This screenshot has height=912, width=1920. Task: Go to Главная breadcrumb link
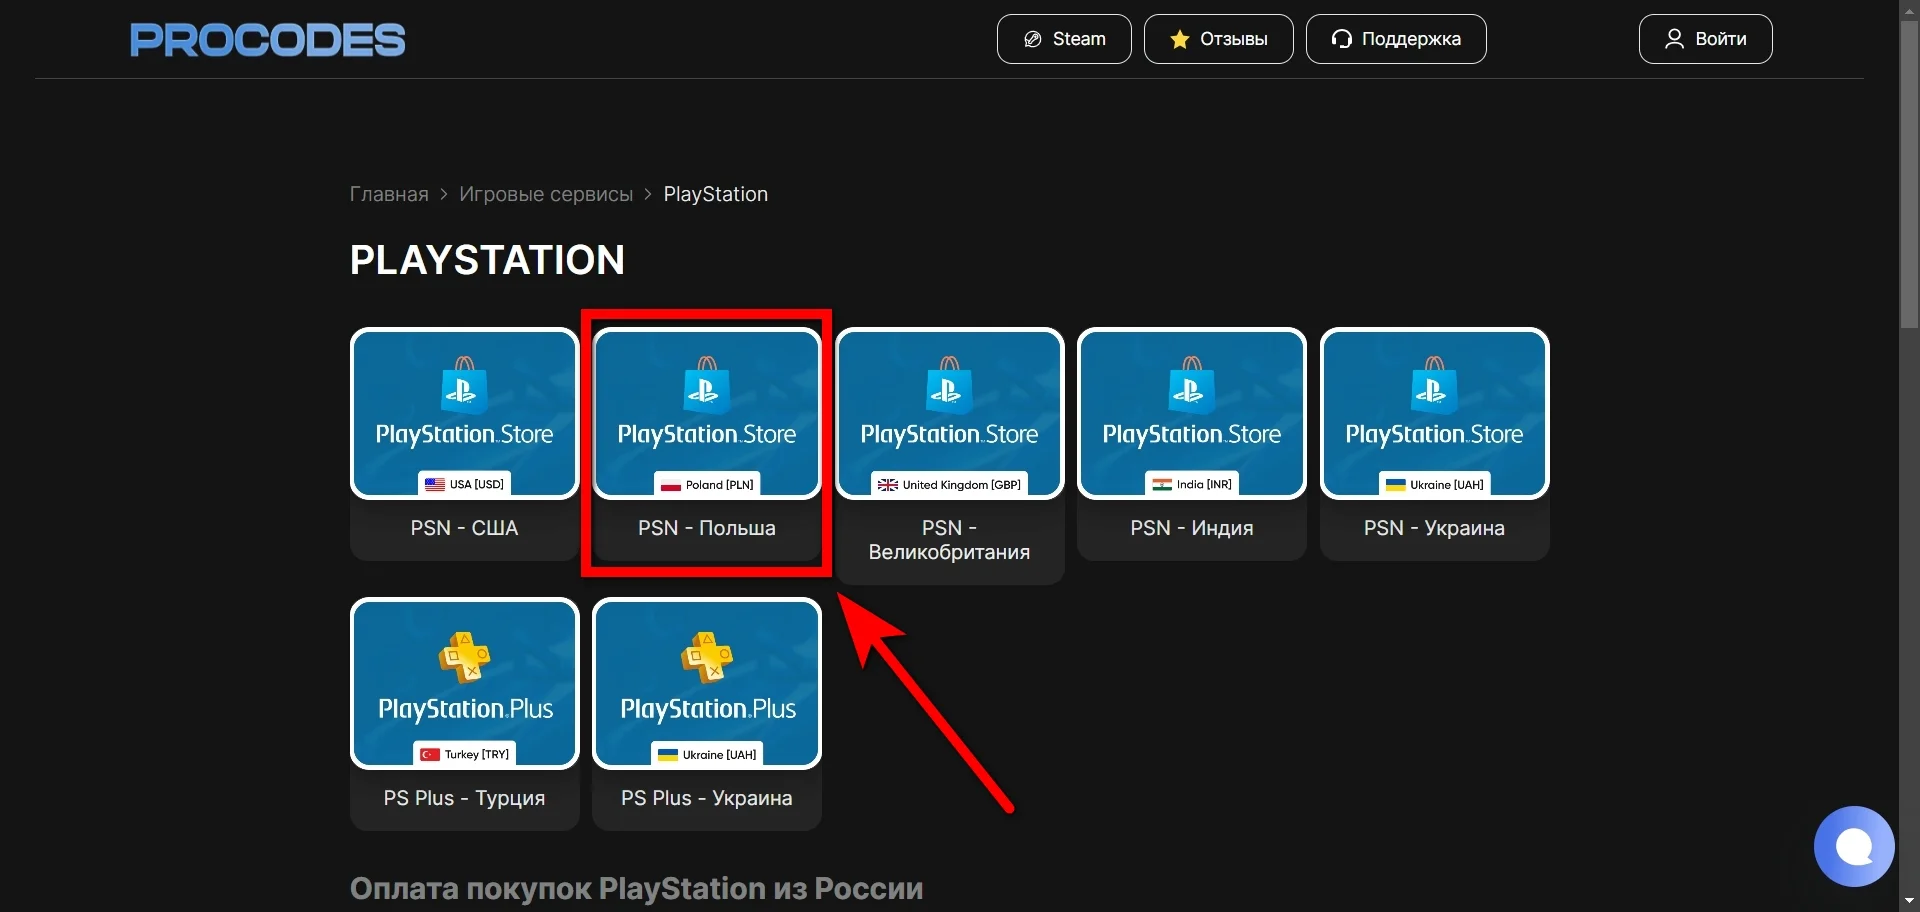point(389,194)
